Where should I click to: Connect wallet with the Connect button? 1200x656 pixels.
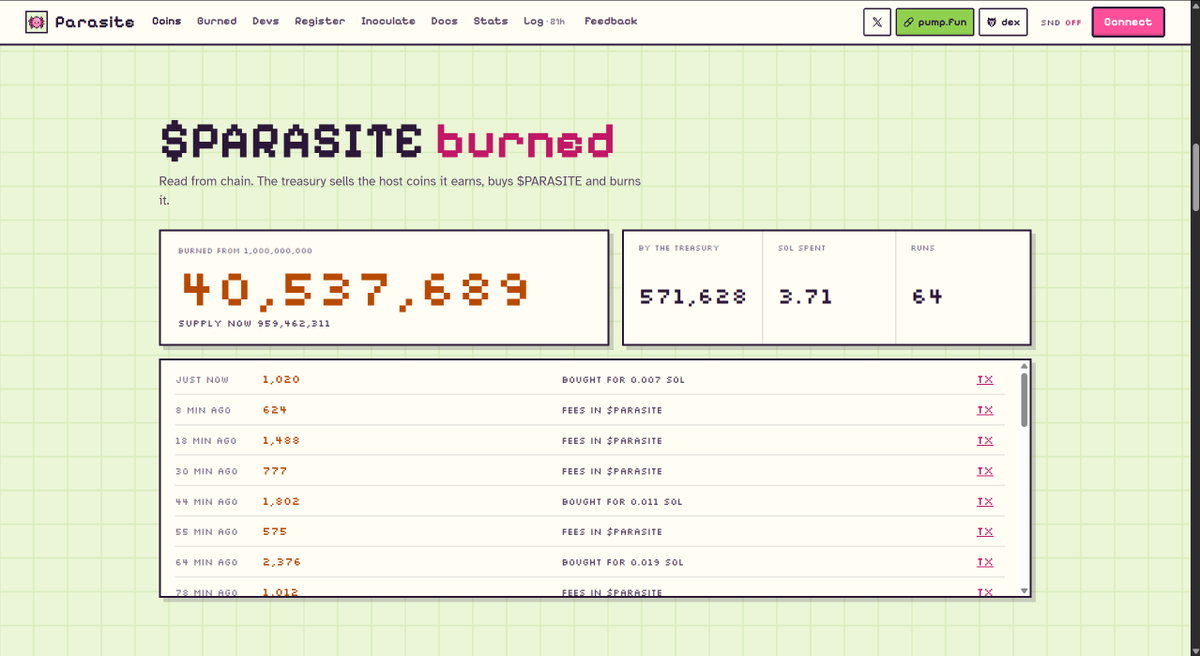point(1128,22)
